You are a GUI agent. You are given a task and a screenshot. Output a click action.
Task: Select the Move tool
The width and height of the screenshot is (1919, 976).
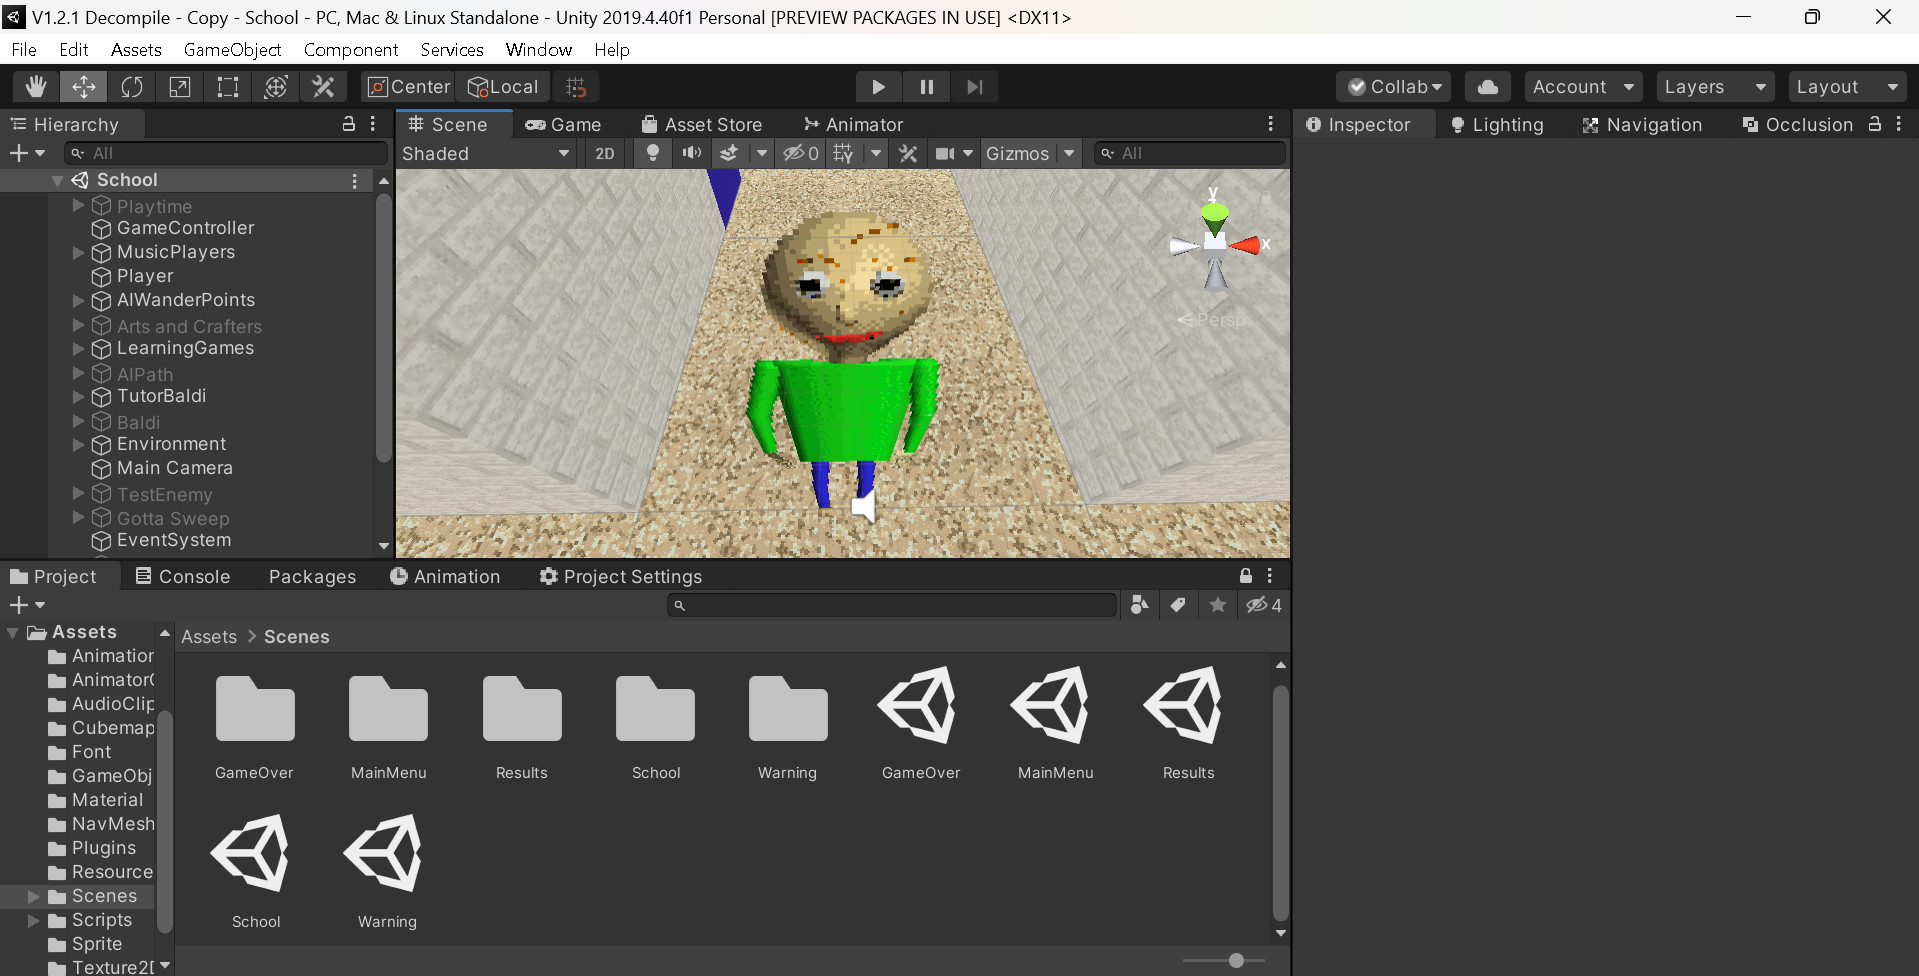click(x=83, y=87)
